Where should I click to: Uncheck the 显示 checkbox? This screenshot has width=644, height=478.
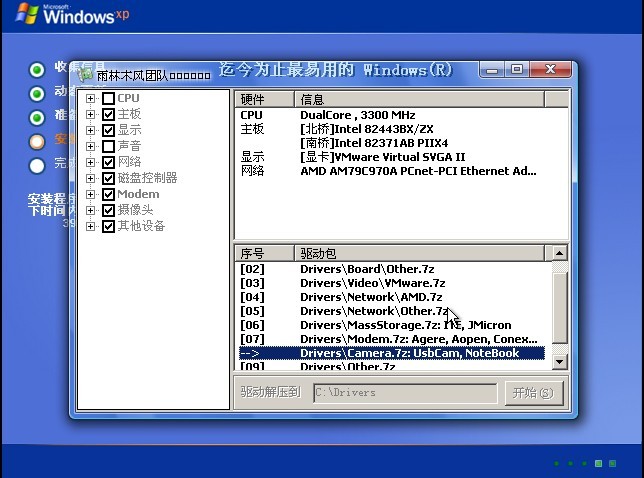tap(108, 130)
